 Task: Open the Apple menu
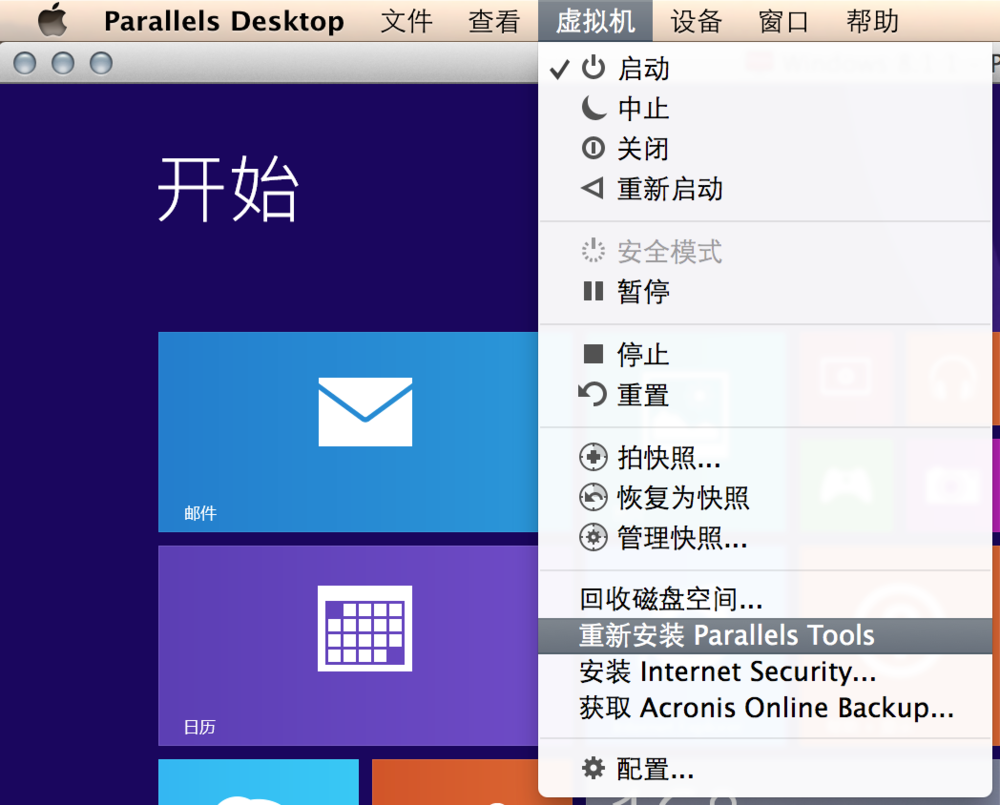coord(52,20)
